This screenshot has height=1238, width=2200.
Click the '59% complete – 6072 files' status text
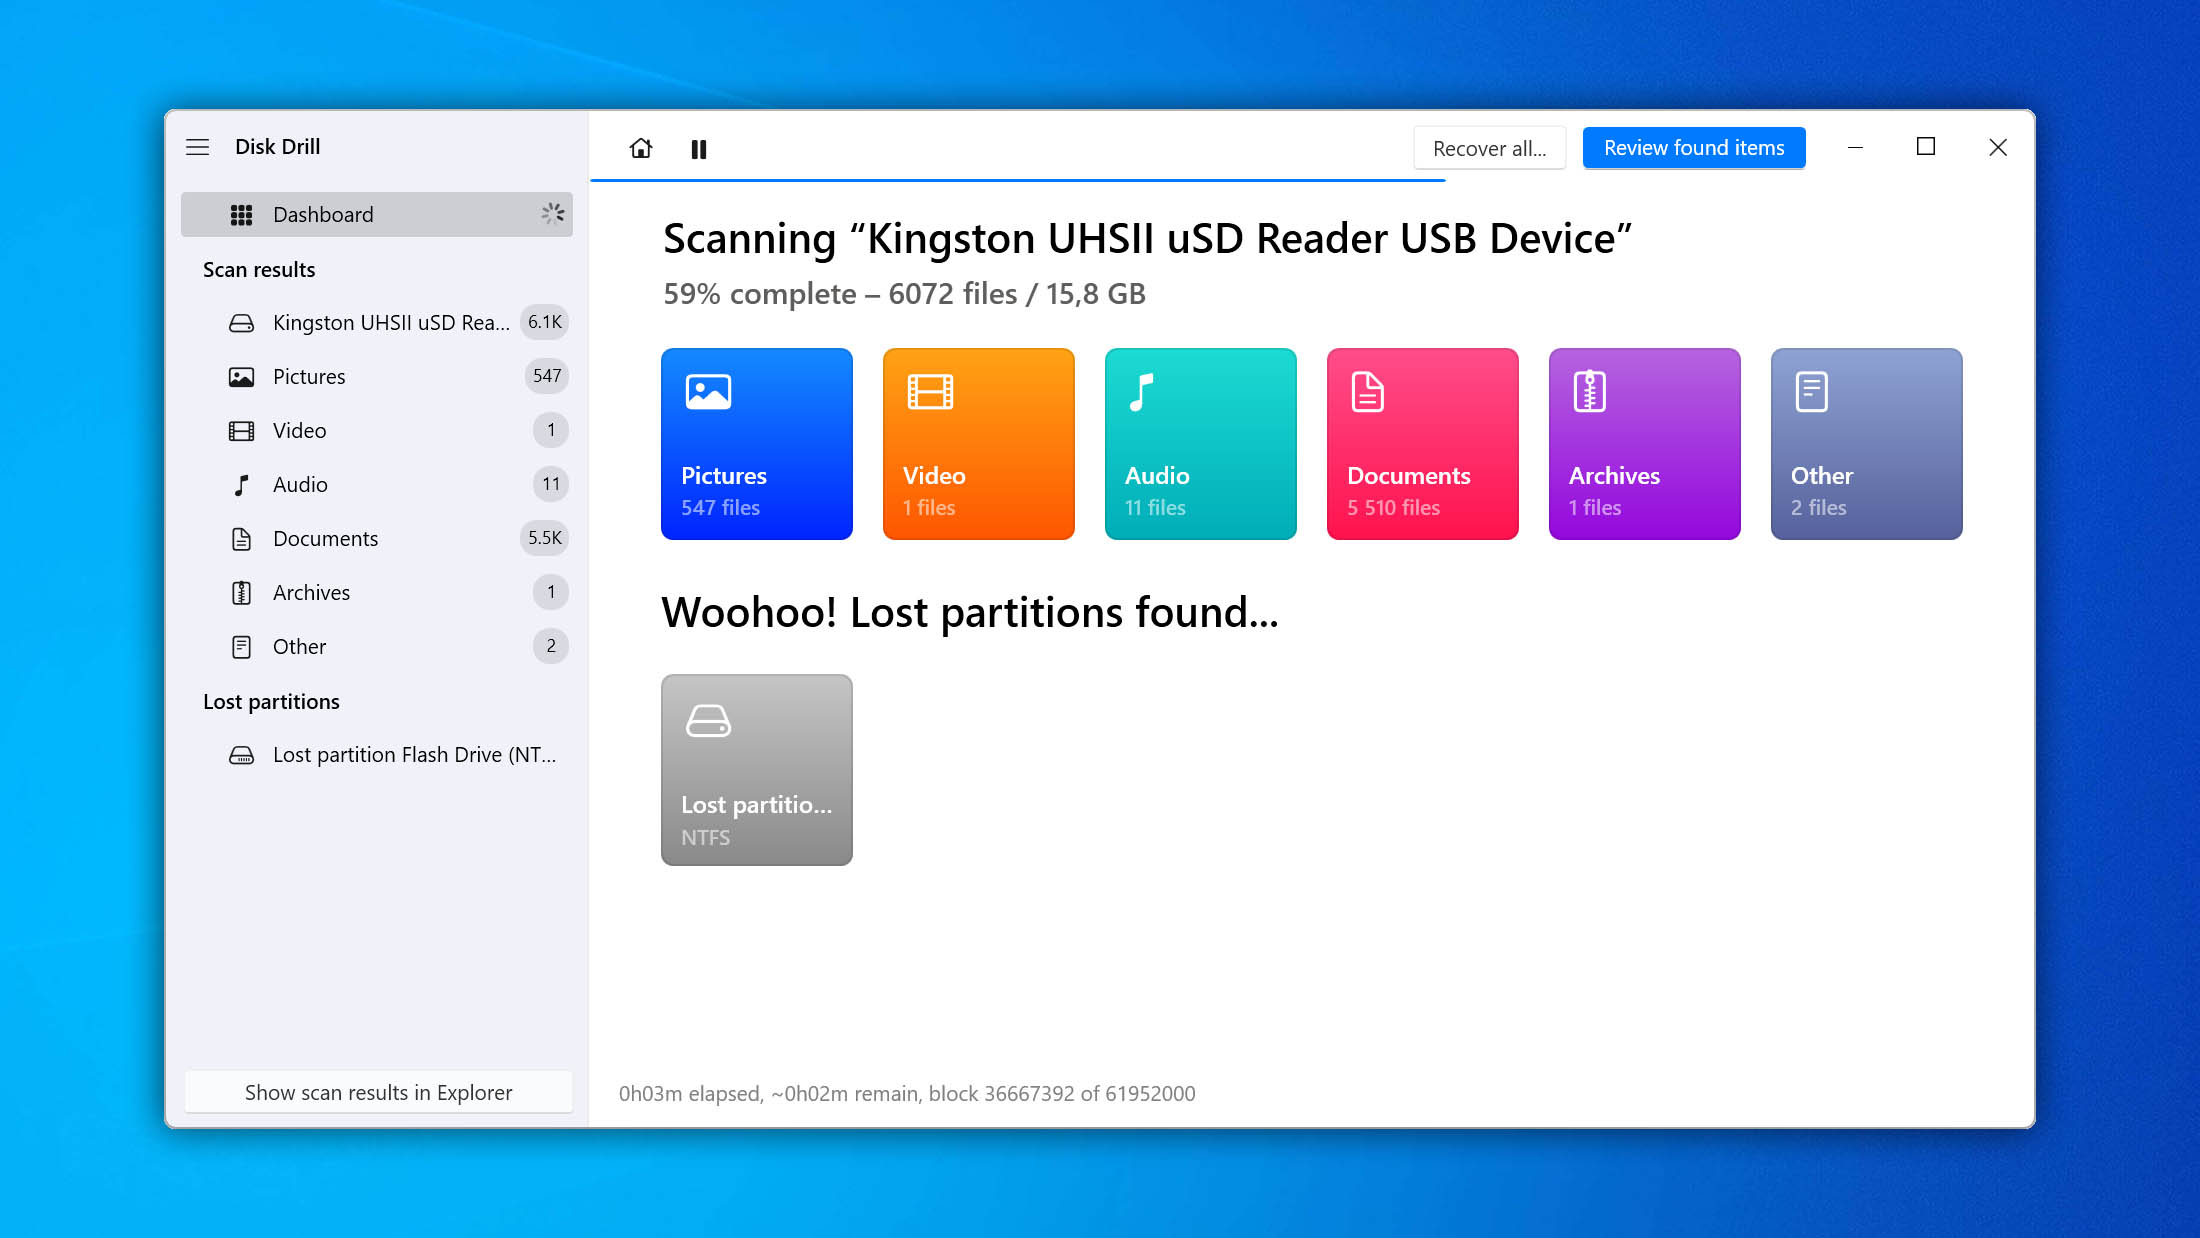point(905,294)
